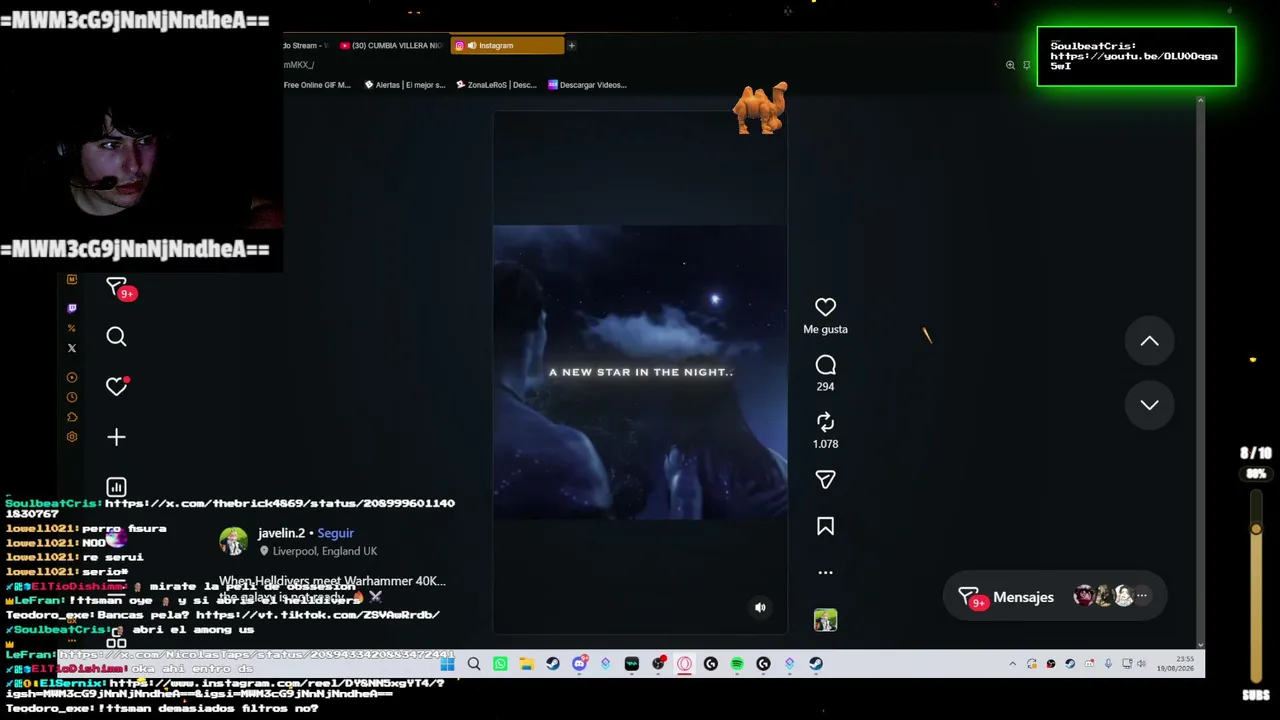Open the Instagram dashboard chart icon
Screen dimensions: 1280x720
[x=116, y=487]
